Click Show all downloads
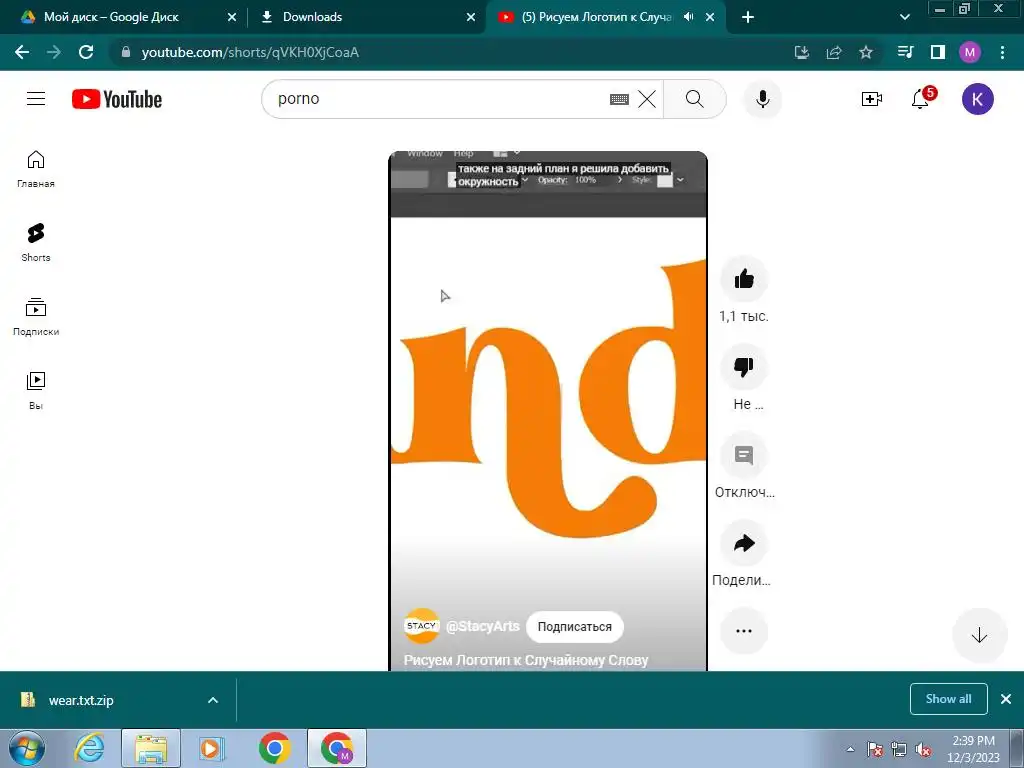Viewport: 1024px width, 768px height. point(948,699)
